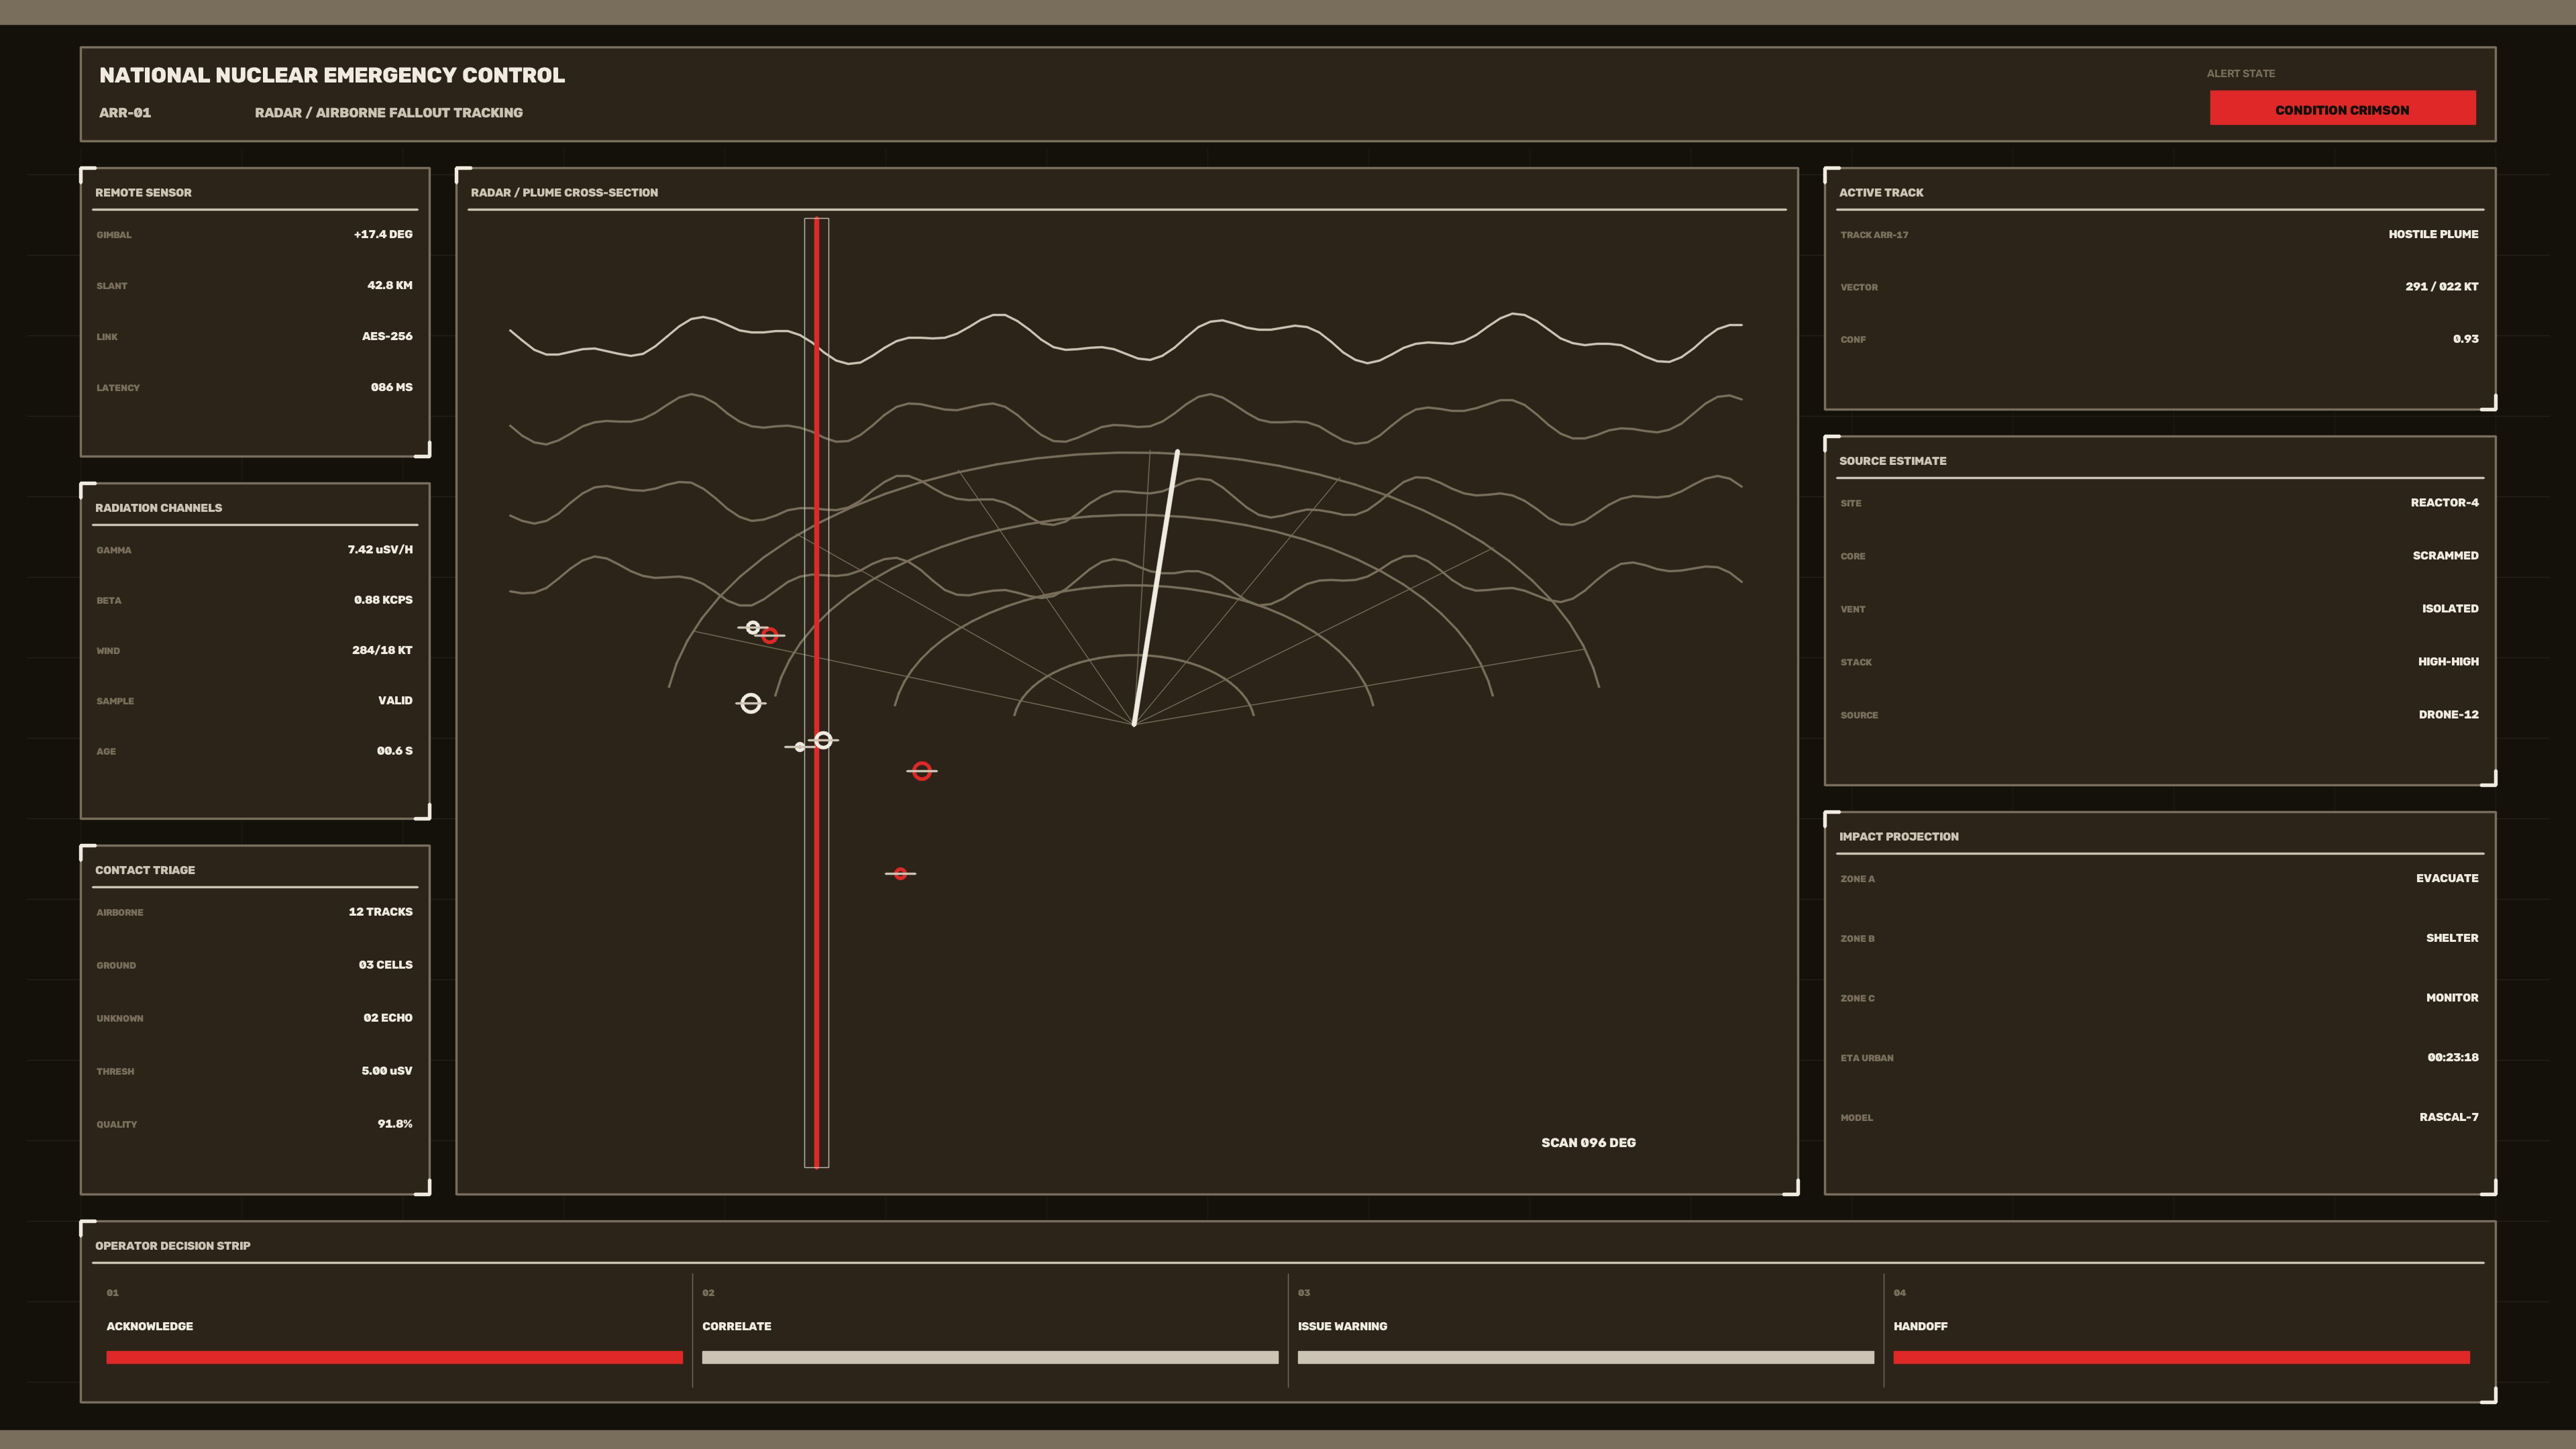The image size is (2576, 1449).
Task: Select the small solid red dot contact
Action: click(x=900, y=874)
